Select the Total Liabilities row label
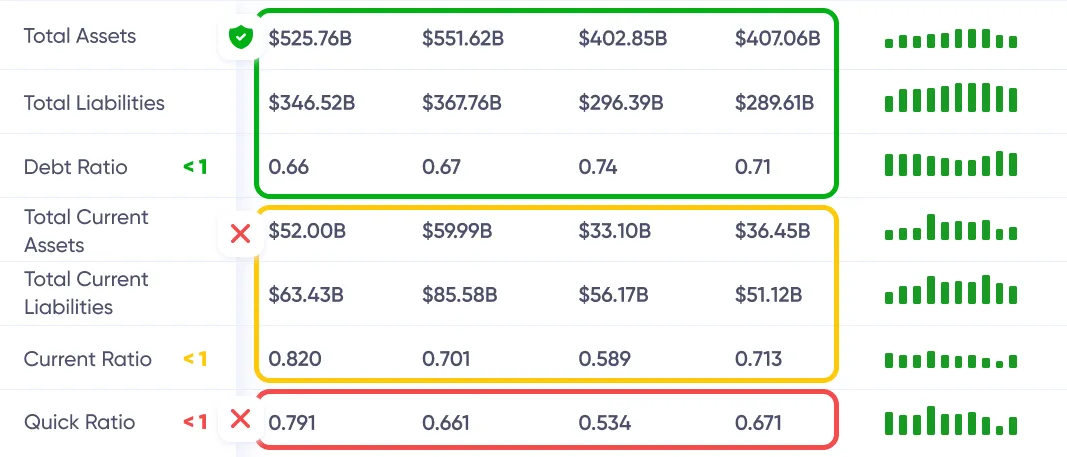This screenshot has height=457, width=1067. click(94, 103)
